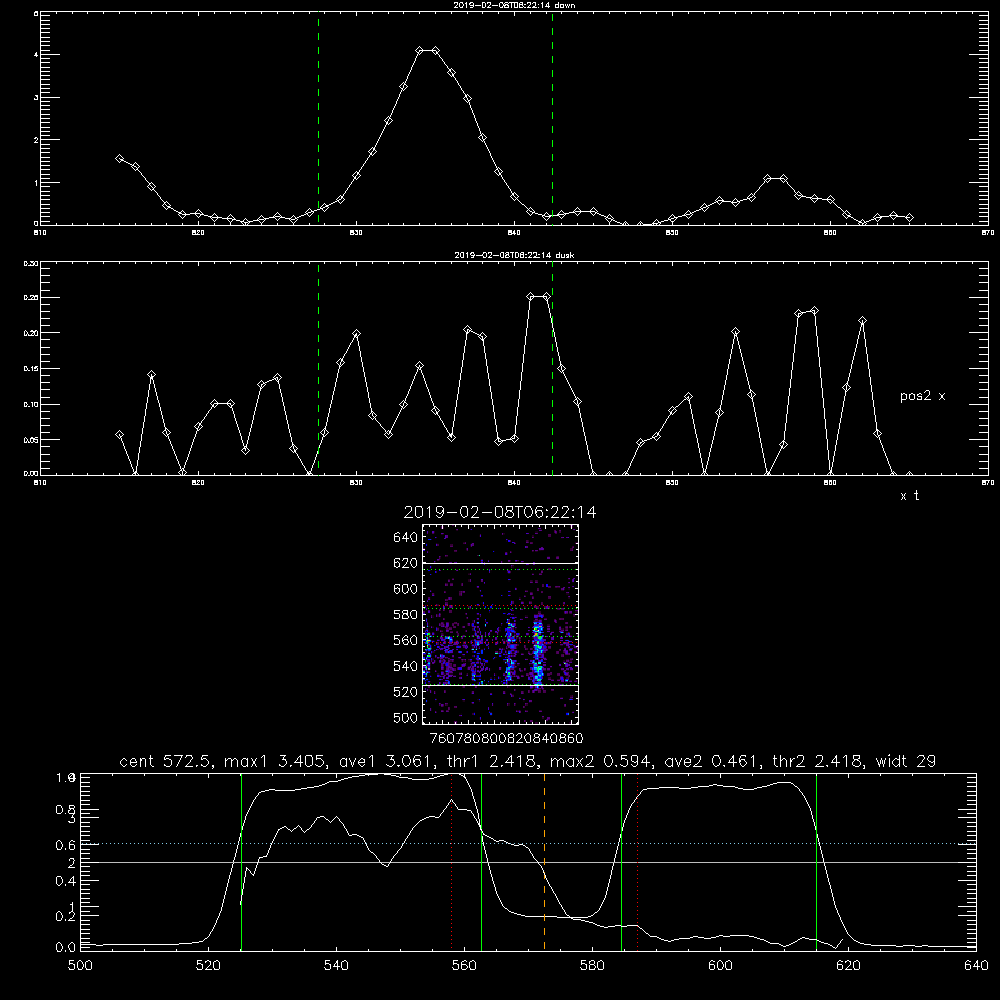Open the spectrogram image thumbnail
The image size is (1000, 1000).
click(500, 624)
